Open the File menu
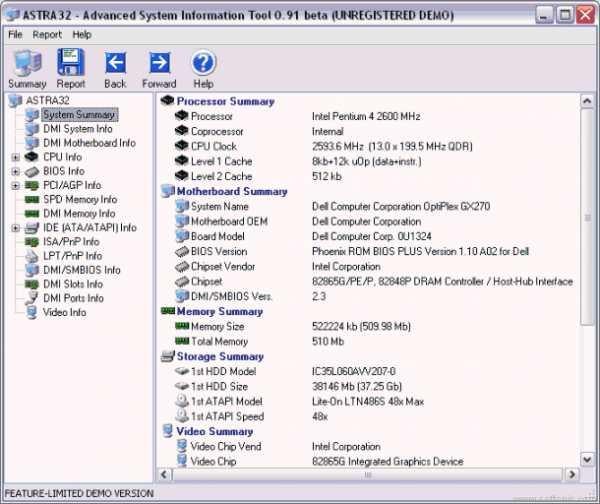Viewport: 600px width, 504px height. coord(15,35)
